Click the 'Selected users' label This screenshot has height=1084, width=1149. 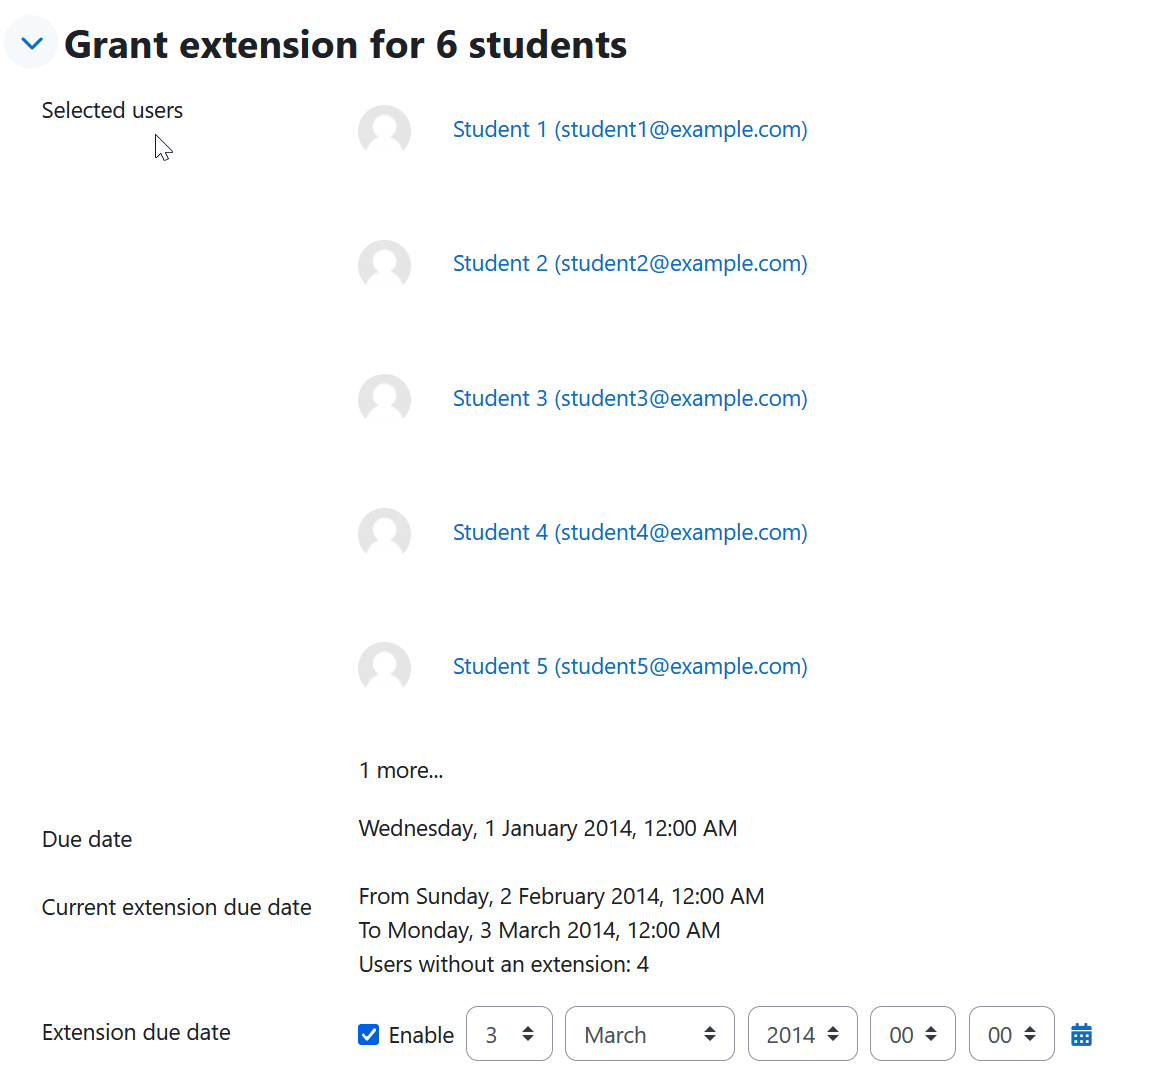tap(112, 110)
